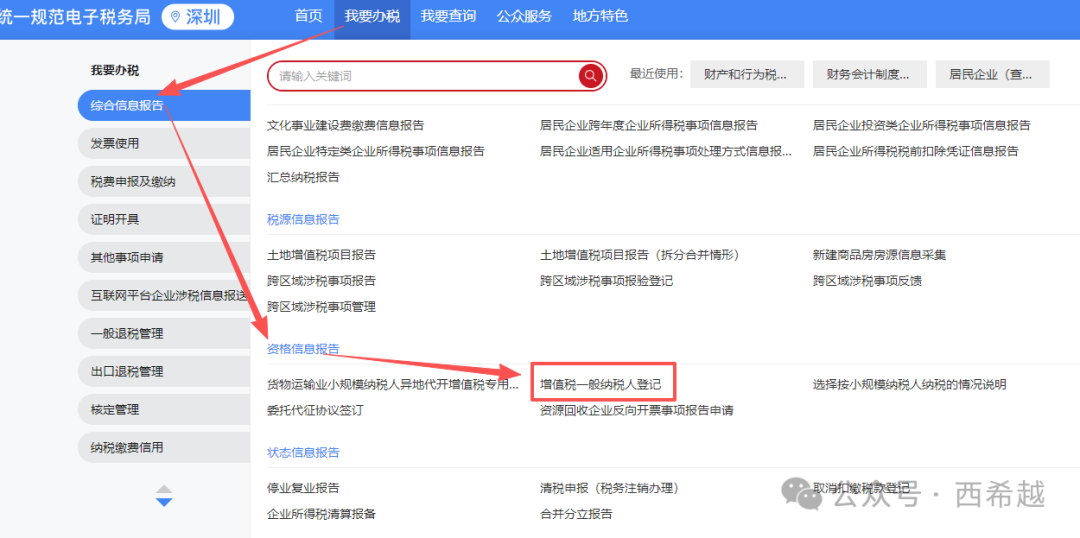This screenshot has height=538, width=1080.
Task: Open 跨区域涉税事项反馈
Action: [x=867, y=281]
